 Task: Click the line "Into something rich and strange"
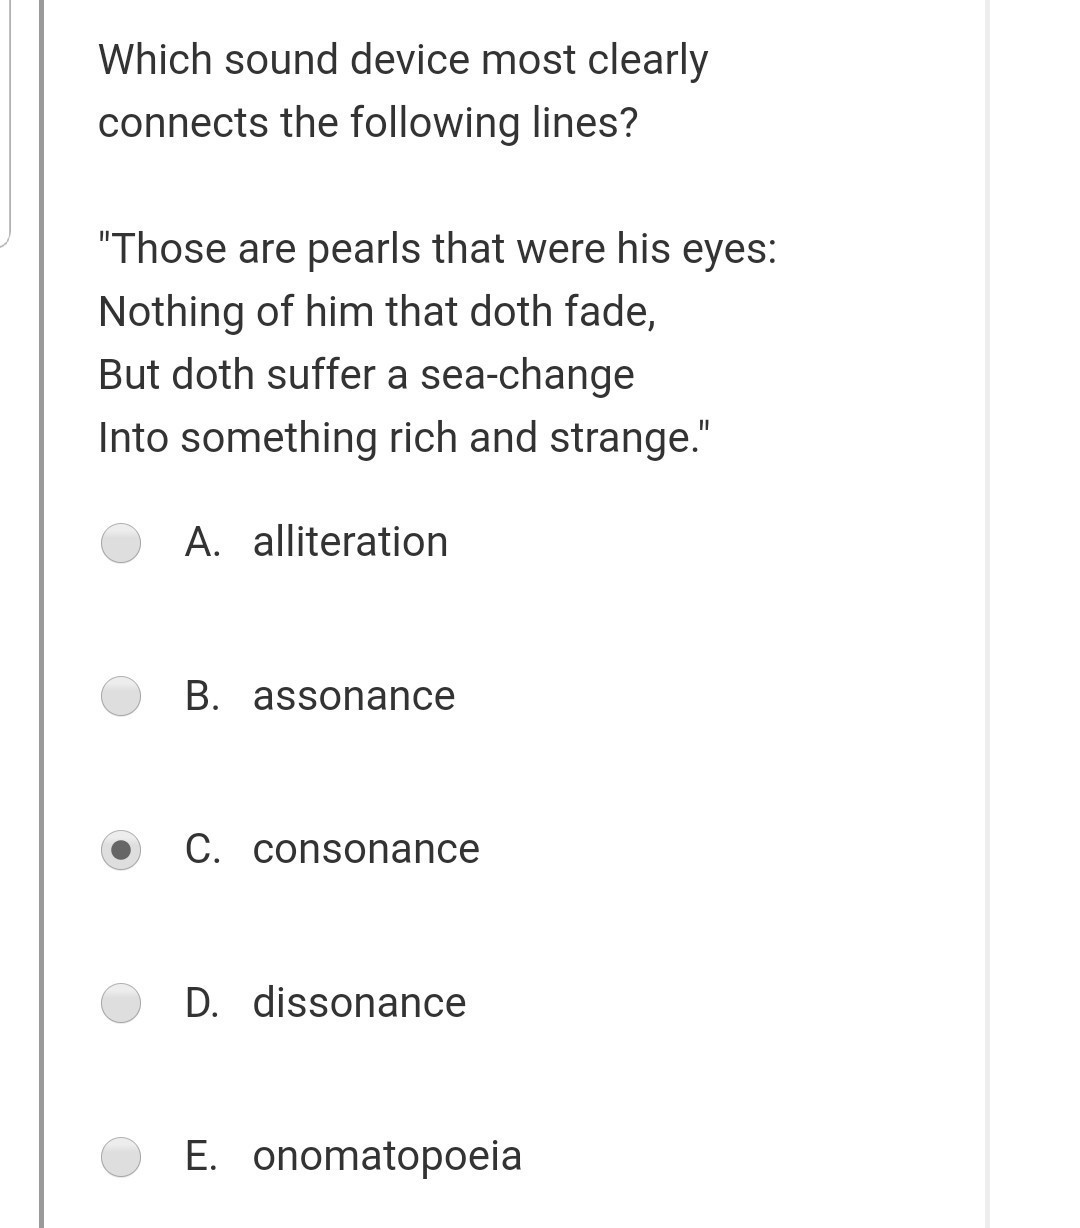point(404,438)
